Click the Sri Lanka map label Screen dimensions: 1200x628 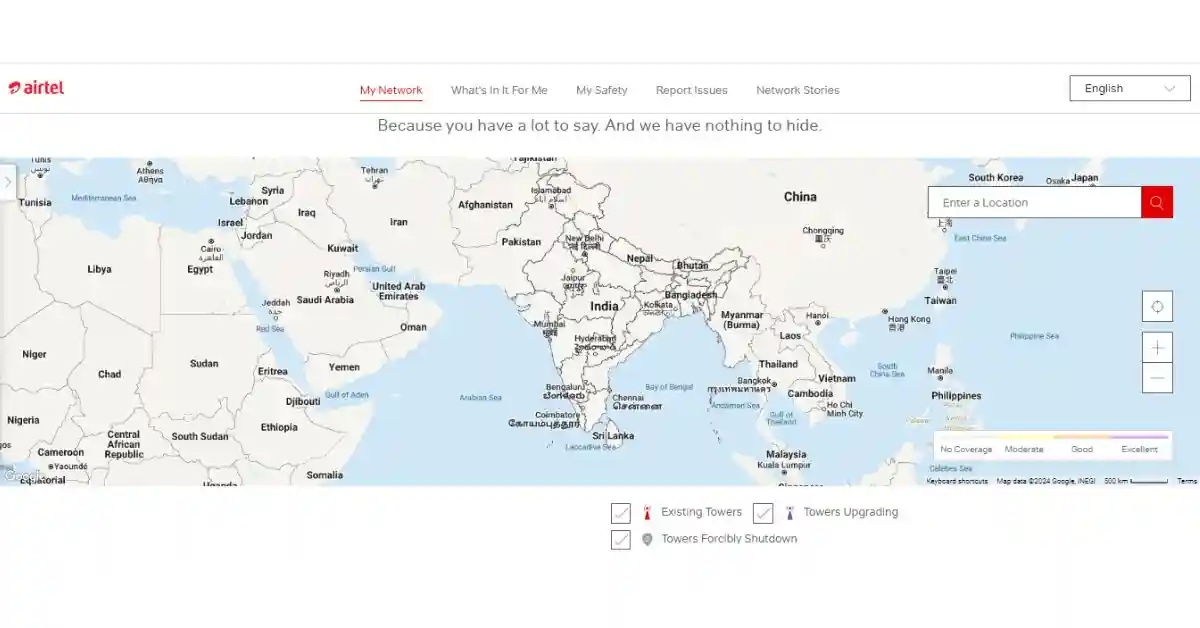point(613,436)
